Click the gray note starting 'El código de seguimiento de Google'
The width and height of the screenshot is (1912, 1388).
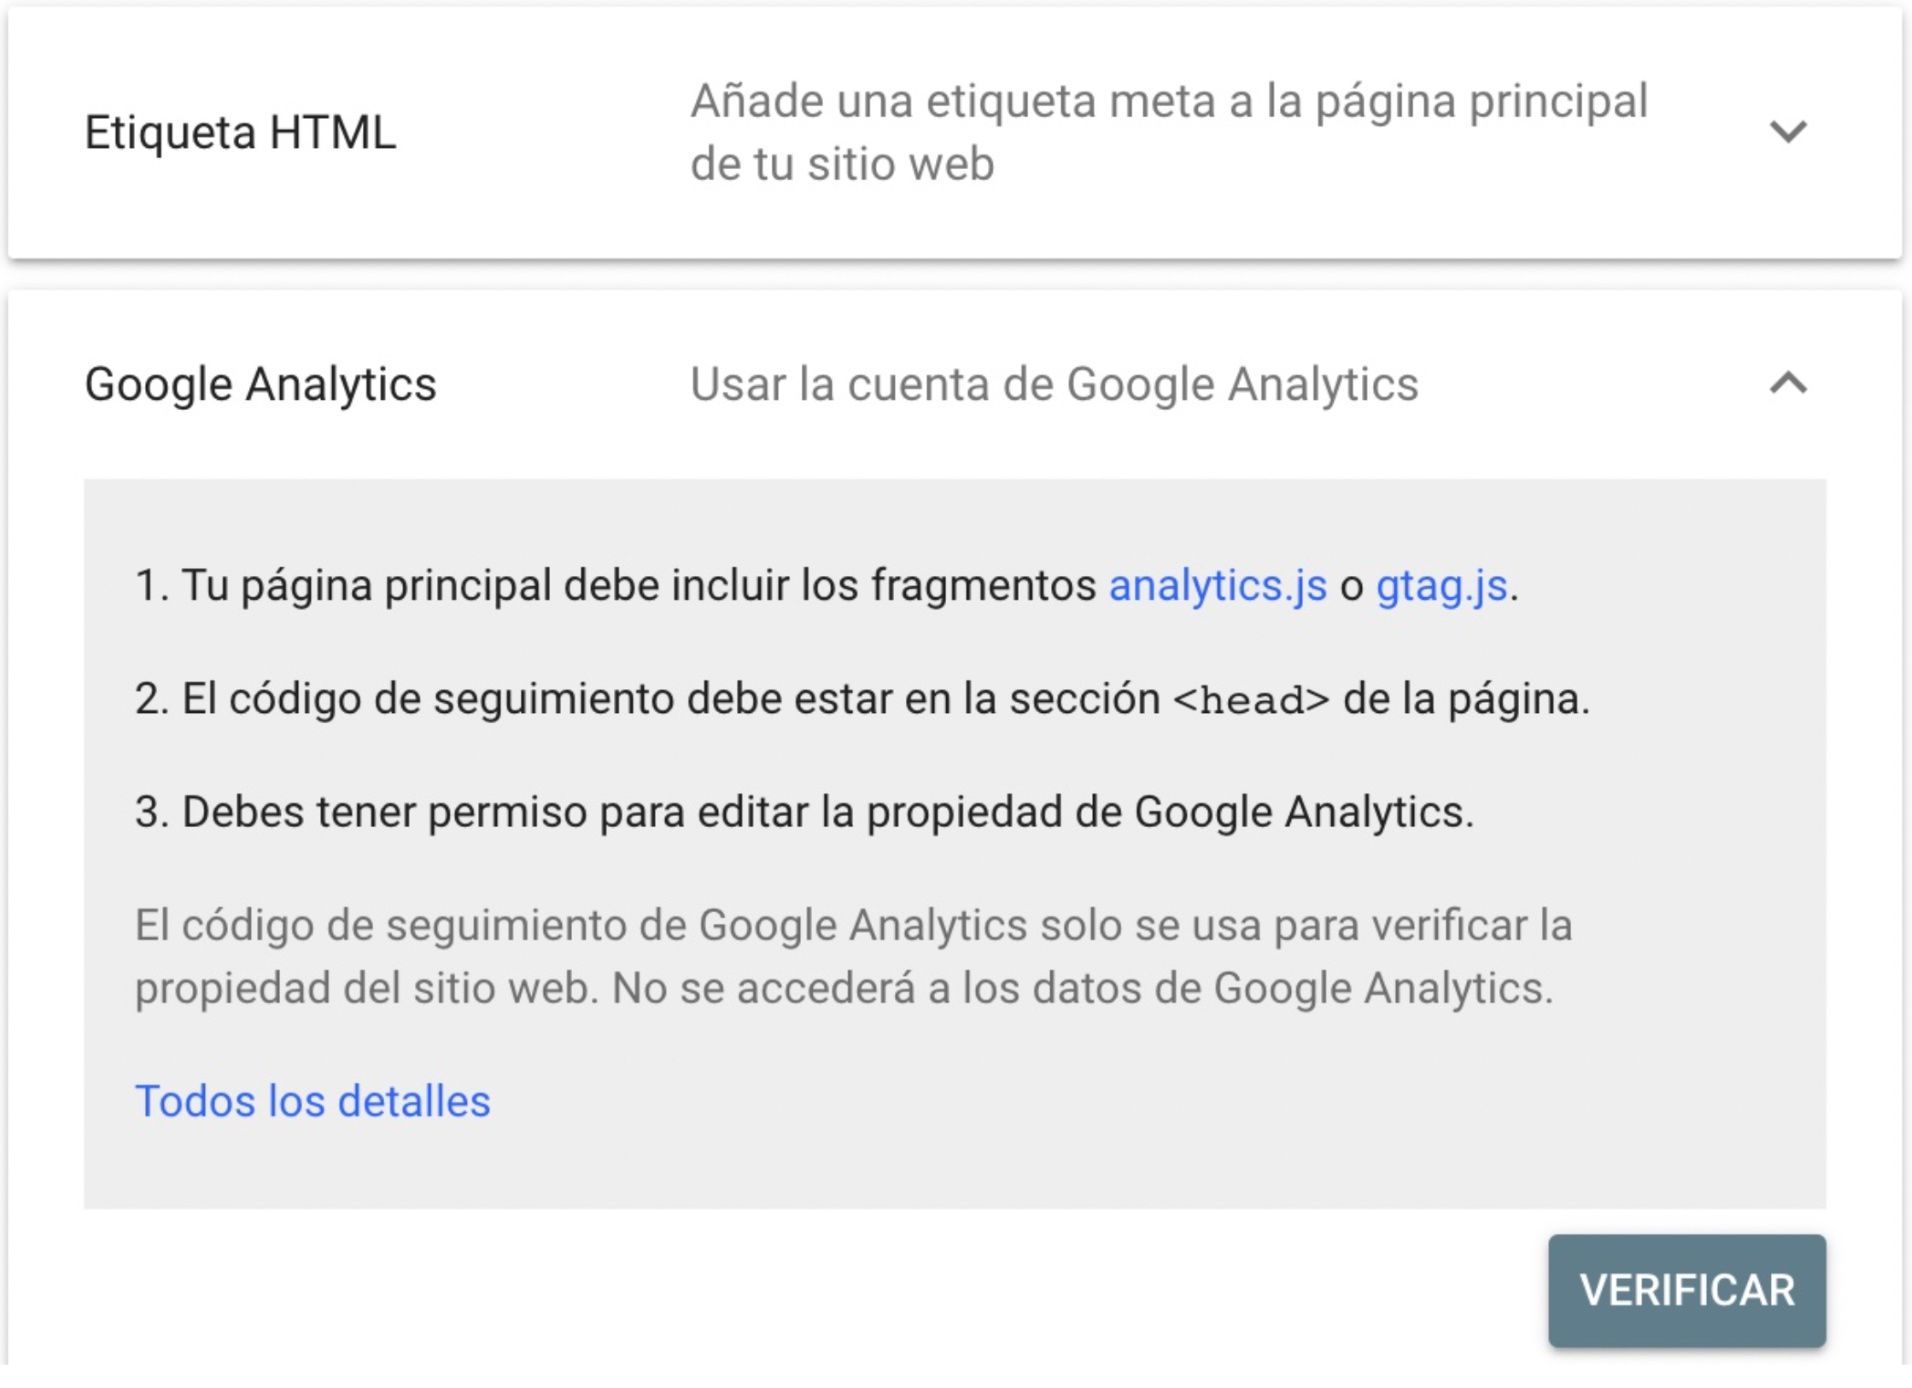[x=852, y=926]
